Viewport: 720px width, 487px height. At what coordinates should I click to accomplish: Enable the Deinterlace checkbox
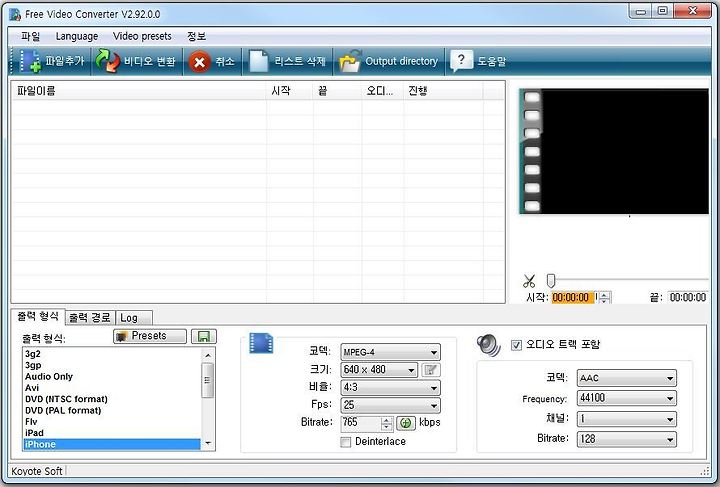coord(346,442)
